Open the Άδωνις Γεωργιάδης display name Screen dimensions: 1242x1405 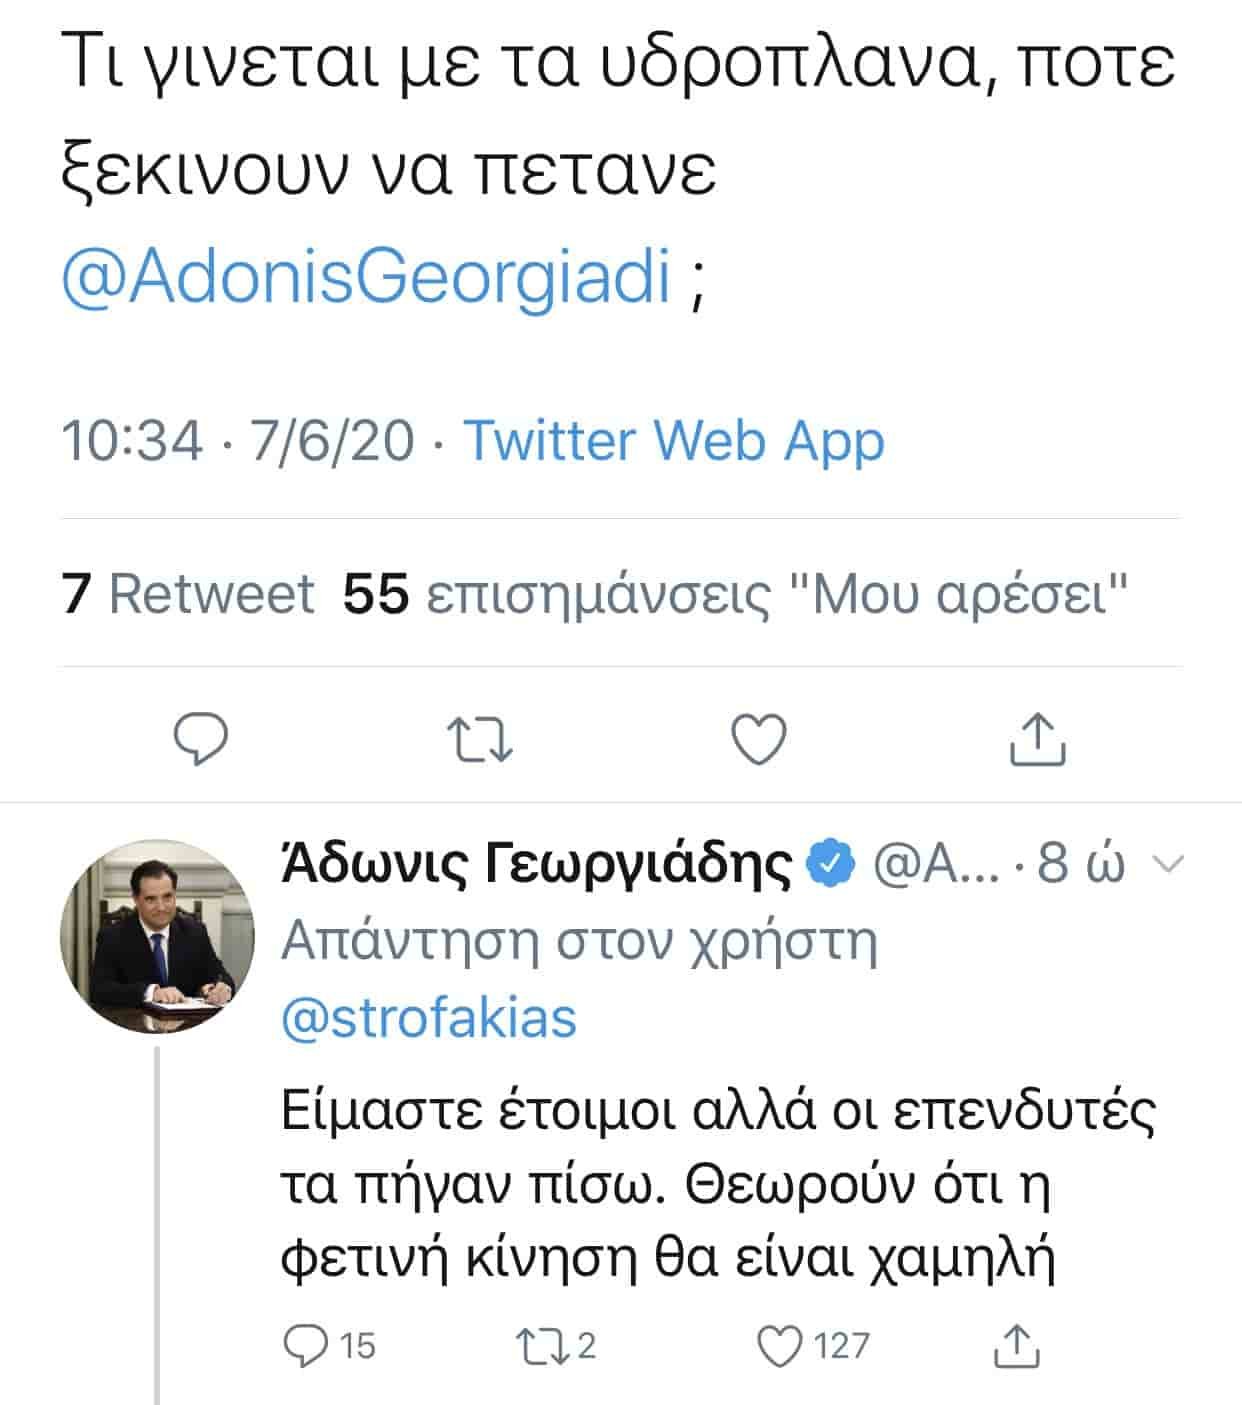pos(537,864)
